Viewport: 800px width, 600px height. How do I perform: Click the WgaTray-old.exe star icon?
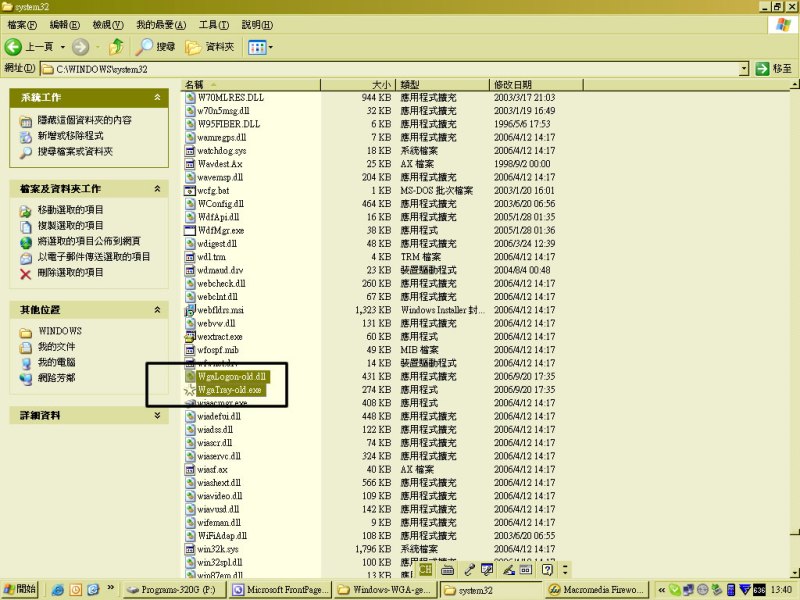(190, 390)
